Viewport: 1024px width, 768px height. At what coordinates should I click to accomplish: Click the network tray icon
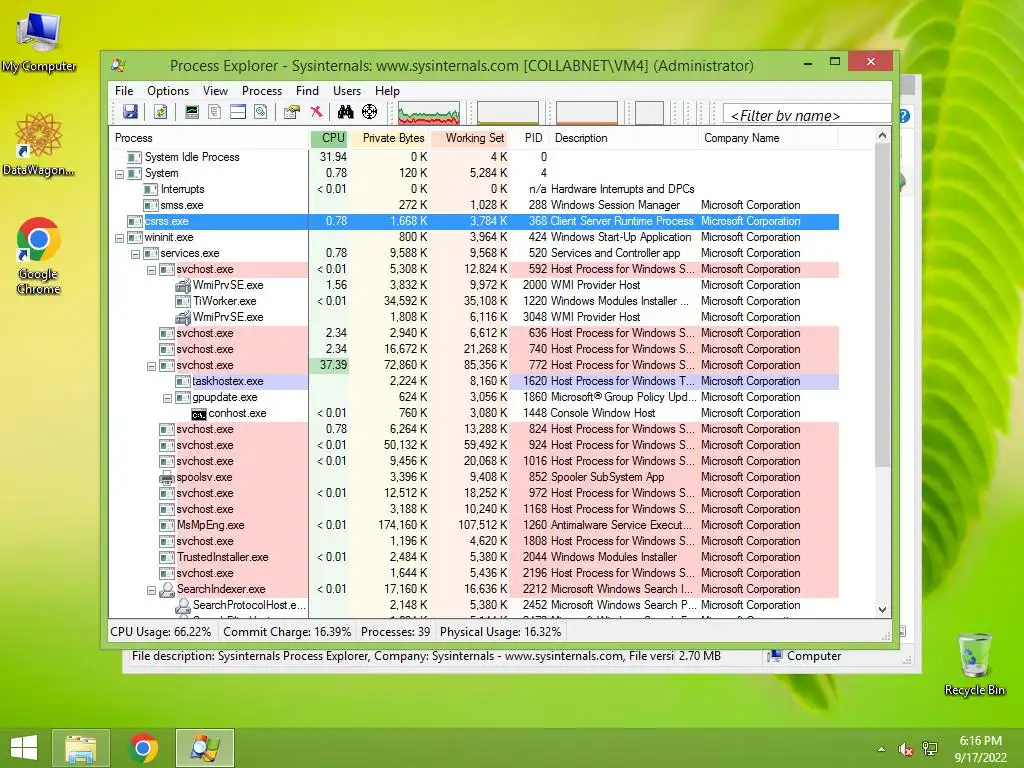coord(930,749)
